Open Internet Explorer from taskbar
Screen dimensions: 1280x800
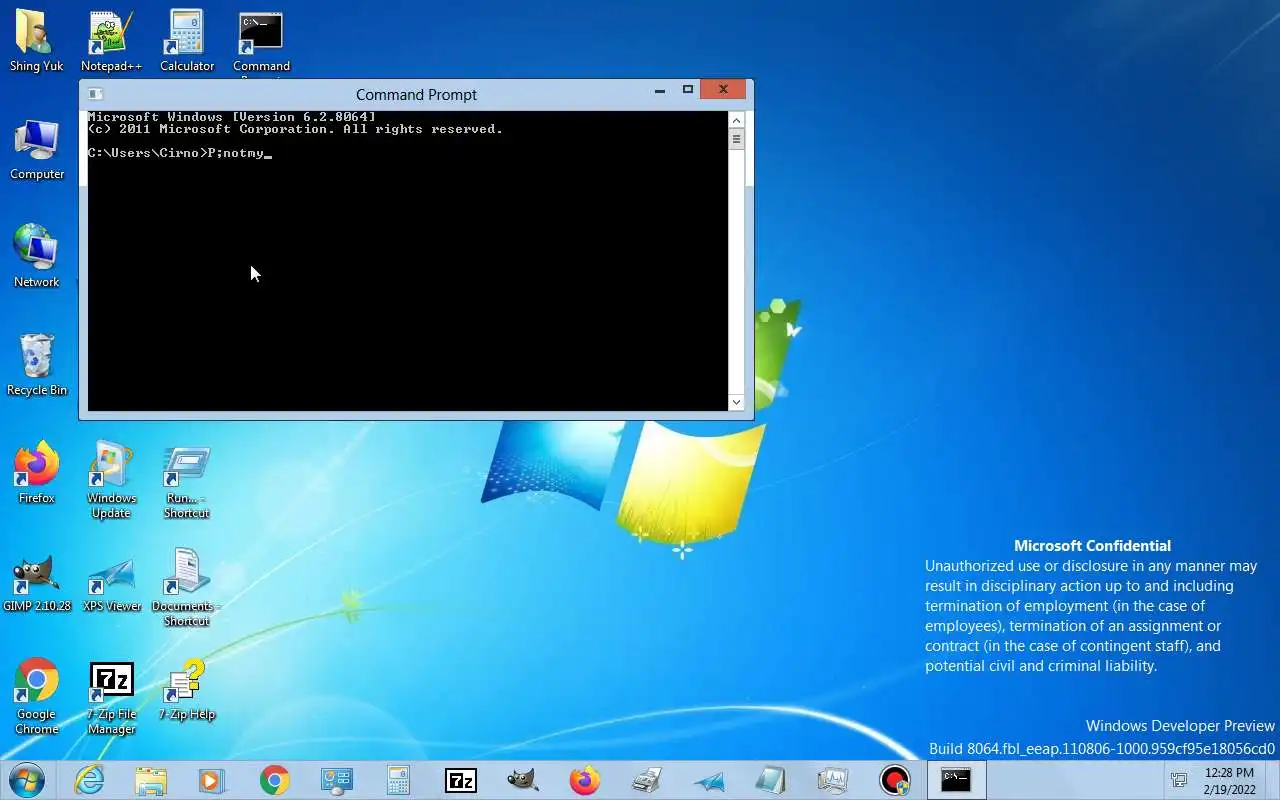pyautogui.click(x=90, y=780)
